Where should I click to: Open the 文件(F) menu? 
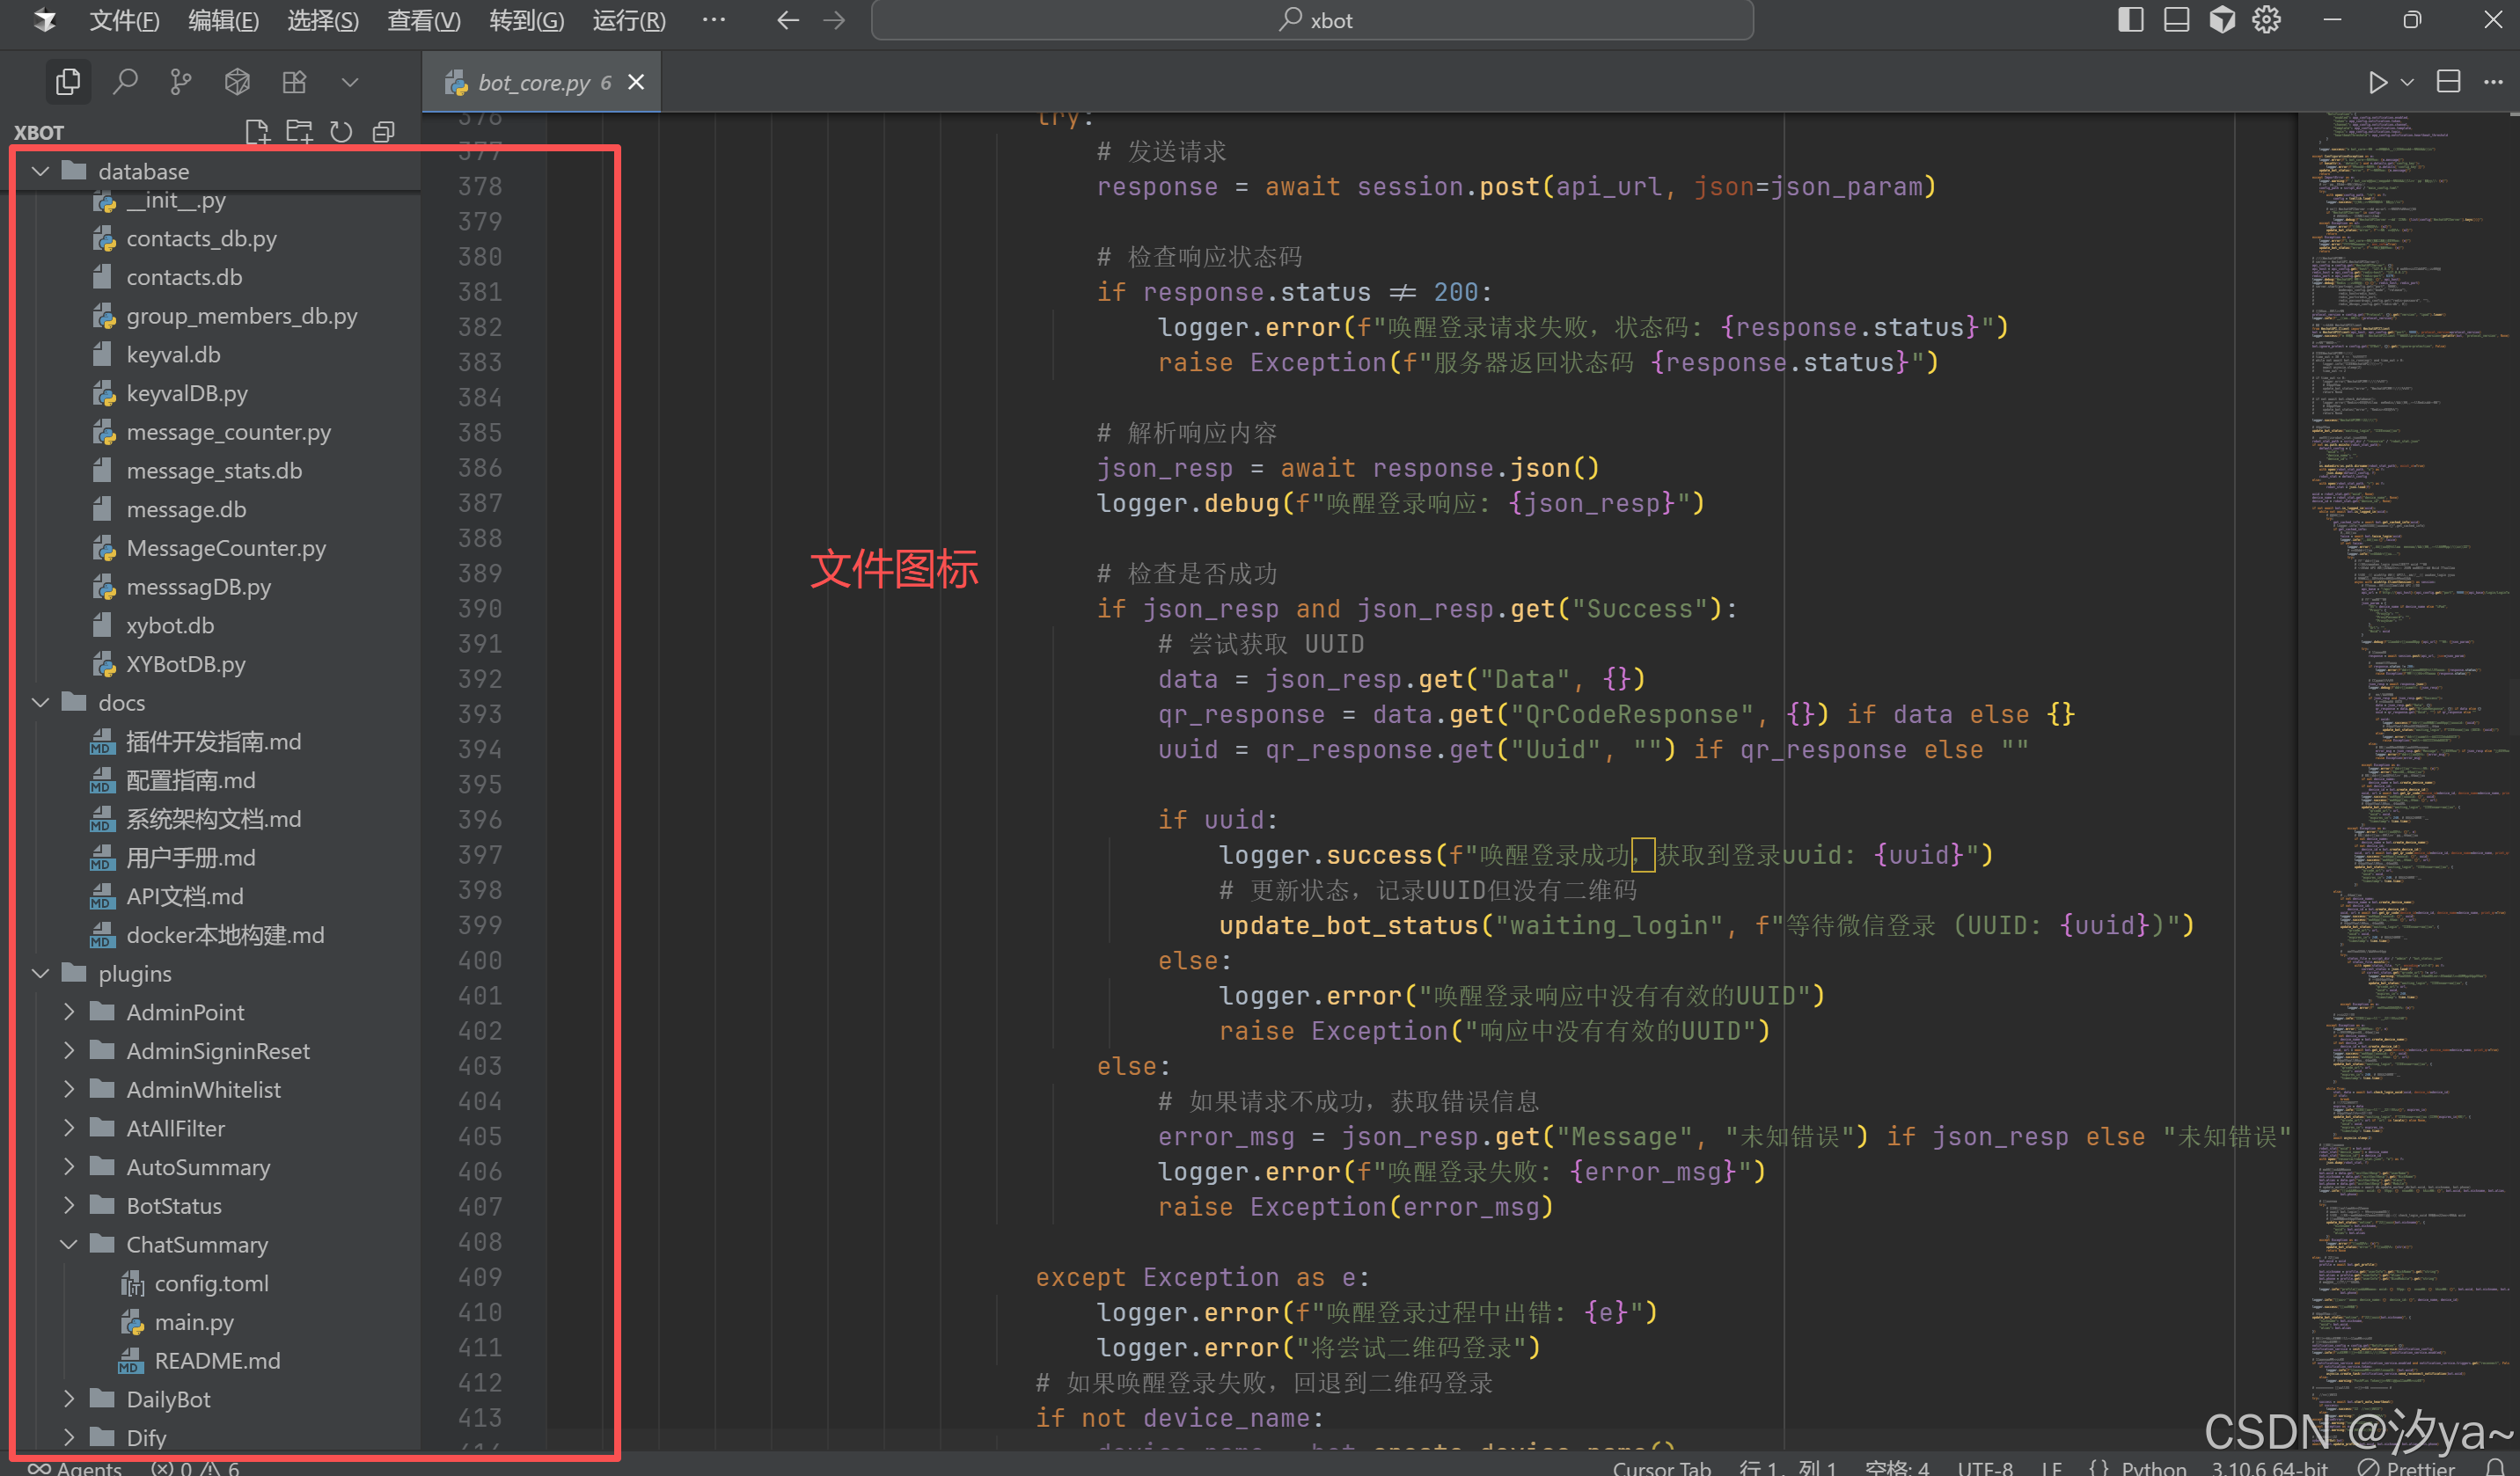124,20
